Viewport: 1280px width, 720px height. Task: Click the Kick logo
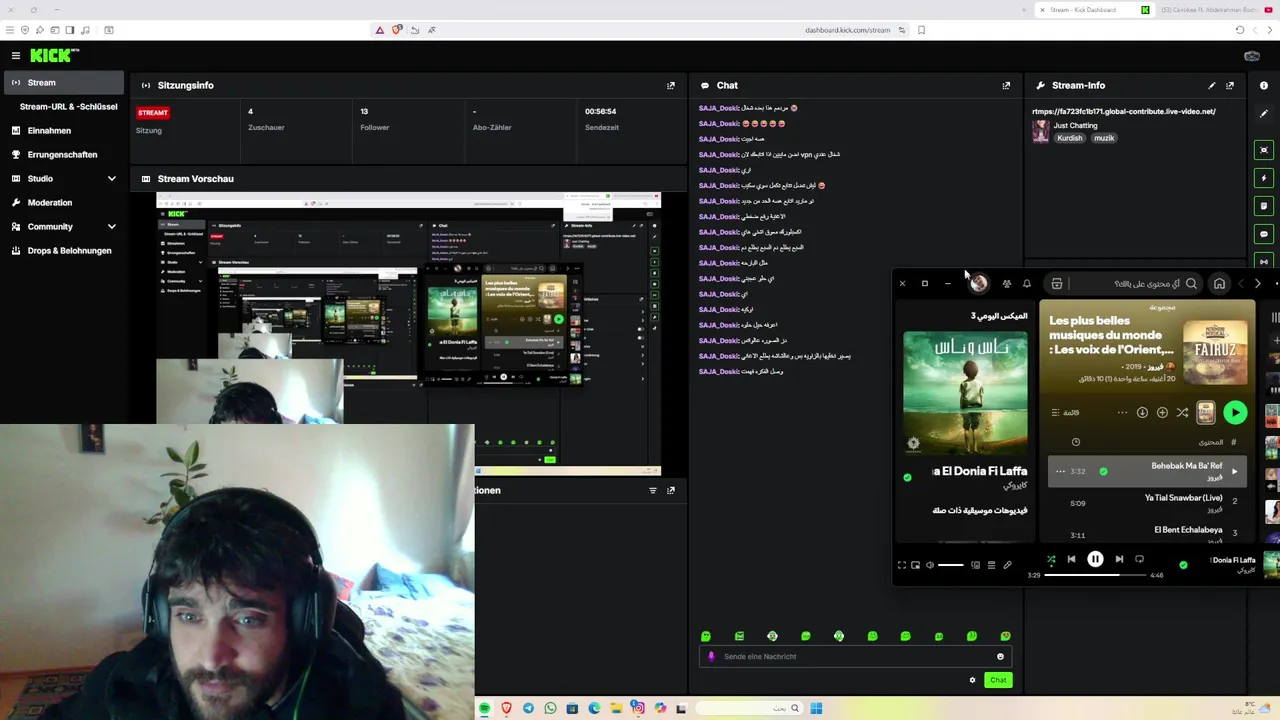coord(54,56)
